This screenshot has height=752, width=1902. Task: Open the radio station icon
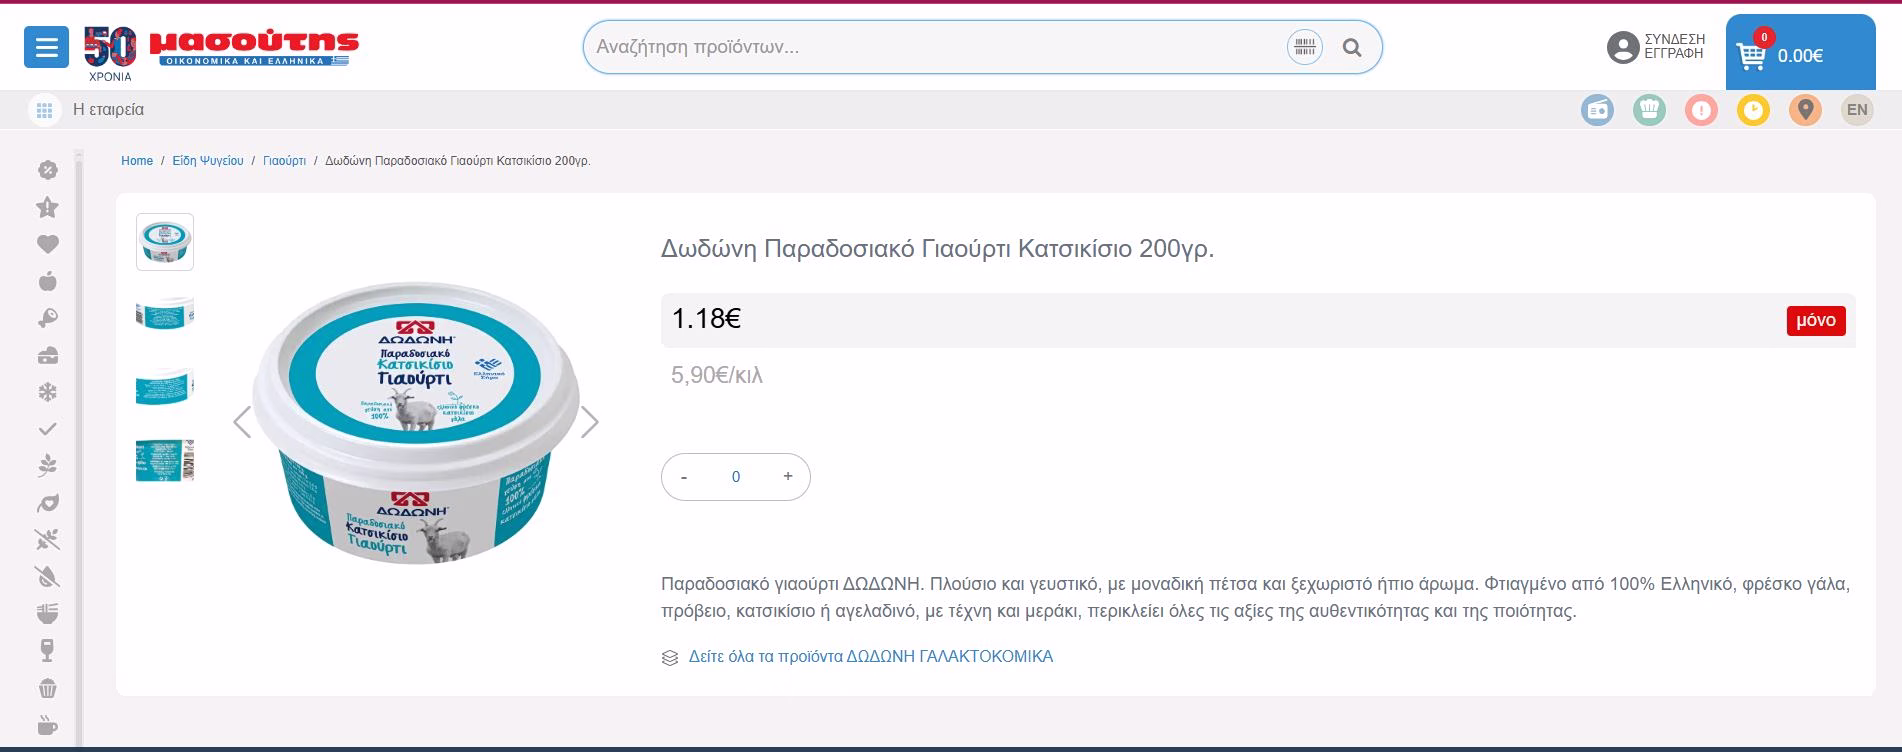point(1597,110)
